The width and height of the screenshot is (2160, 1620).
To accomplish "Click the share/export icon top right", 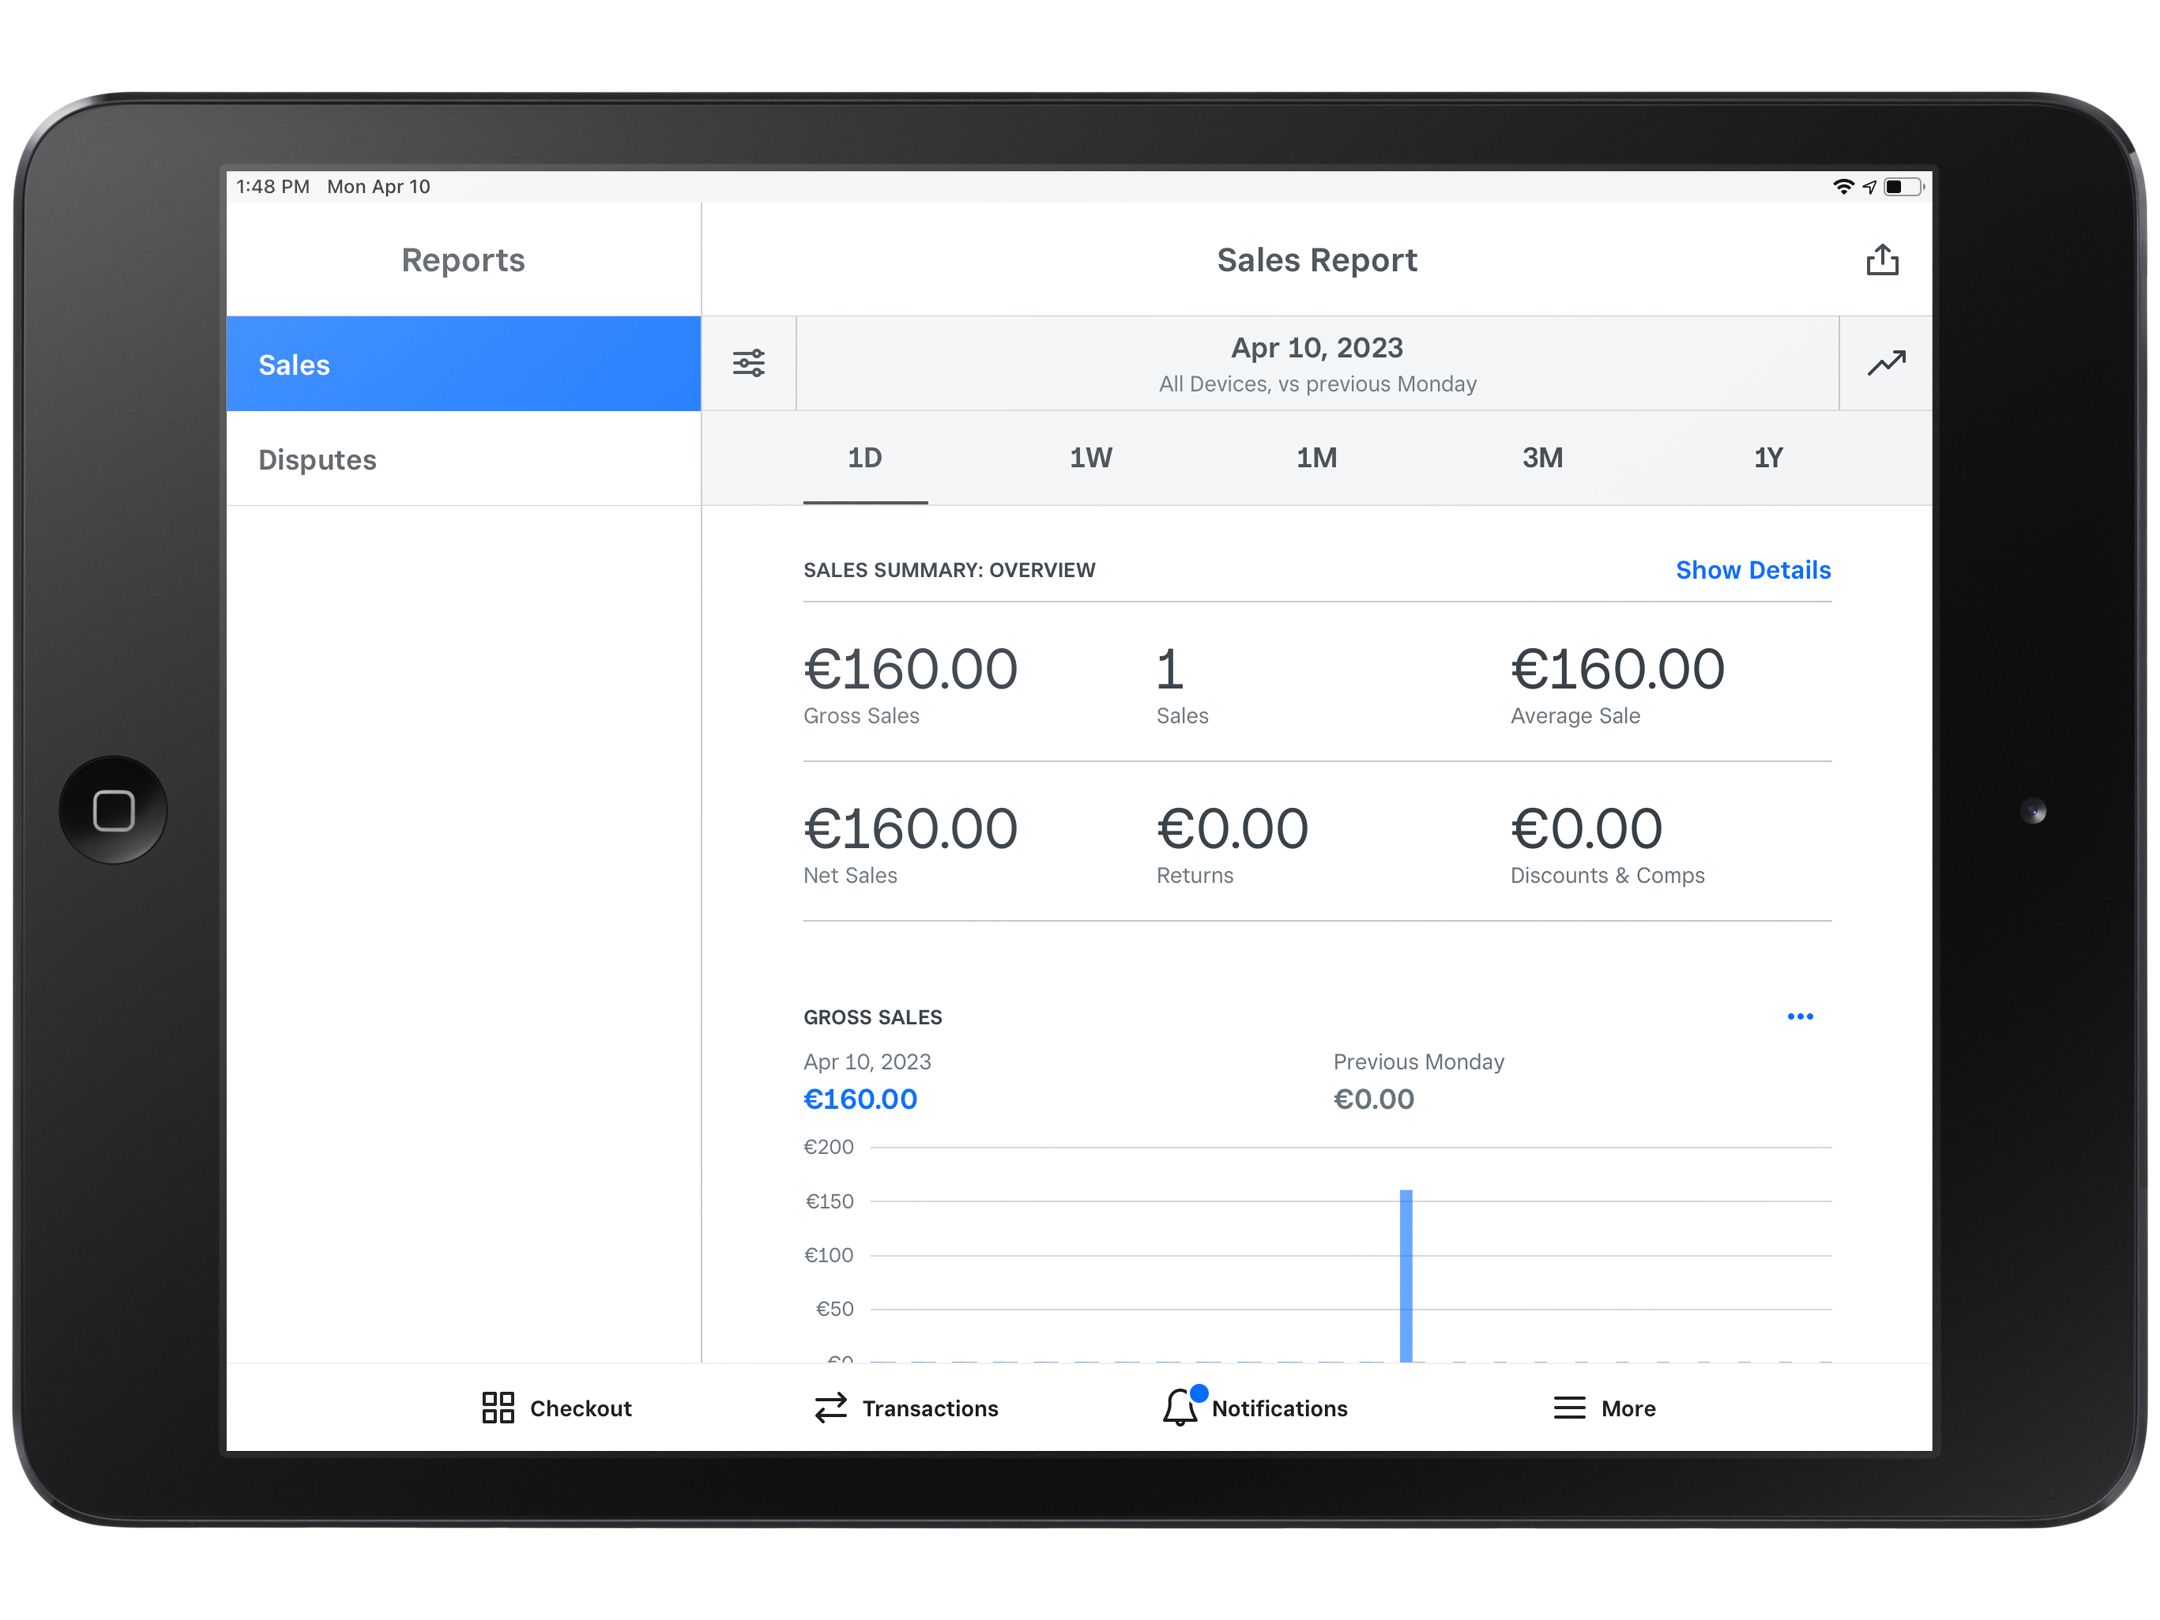I will pyautogui.click(x=1883, y=259).
